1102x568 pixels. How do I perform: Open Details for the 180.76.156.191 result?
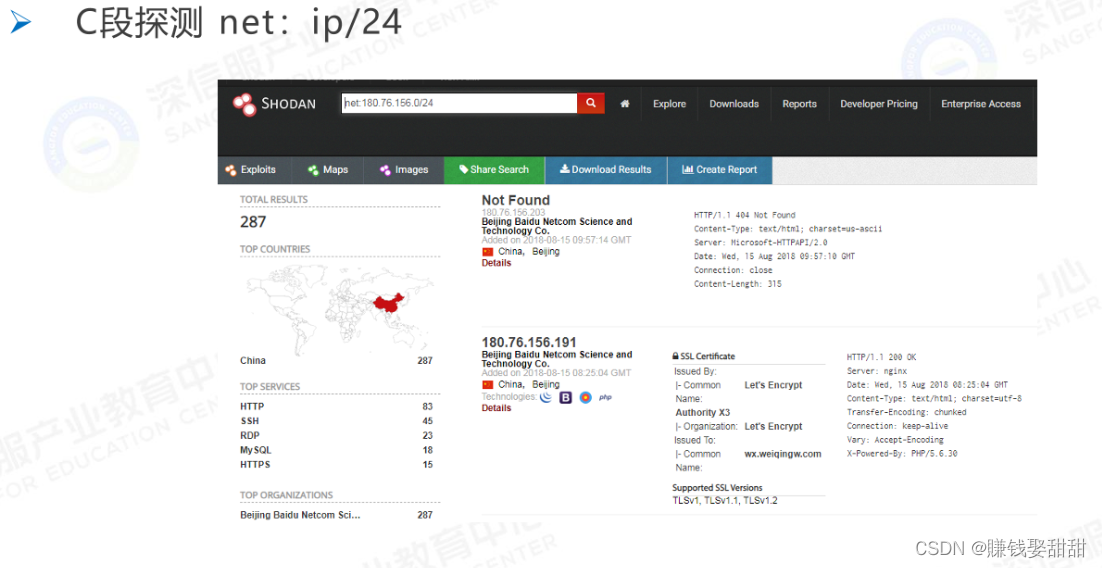tap(496, 408)
